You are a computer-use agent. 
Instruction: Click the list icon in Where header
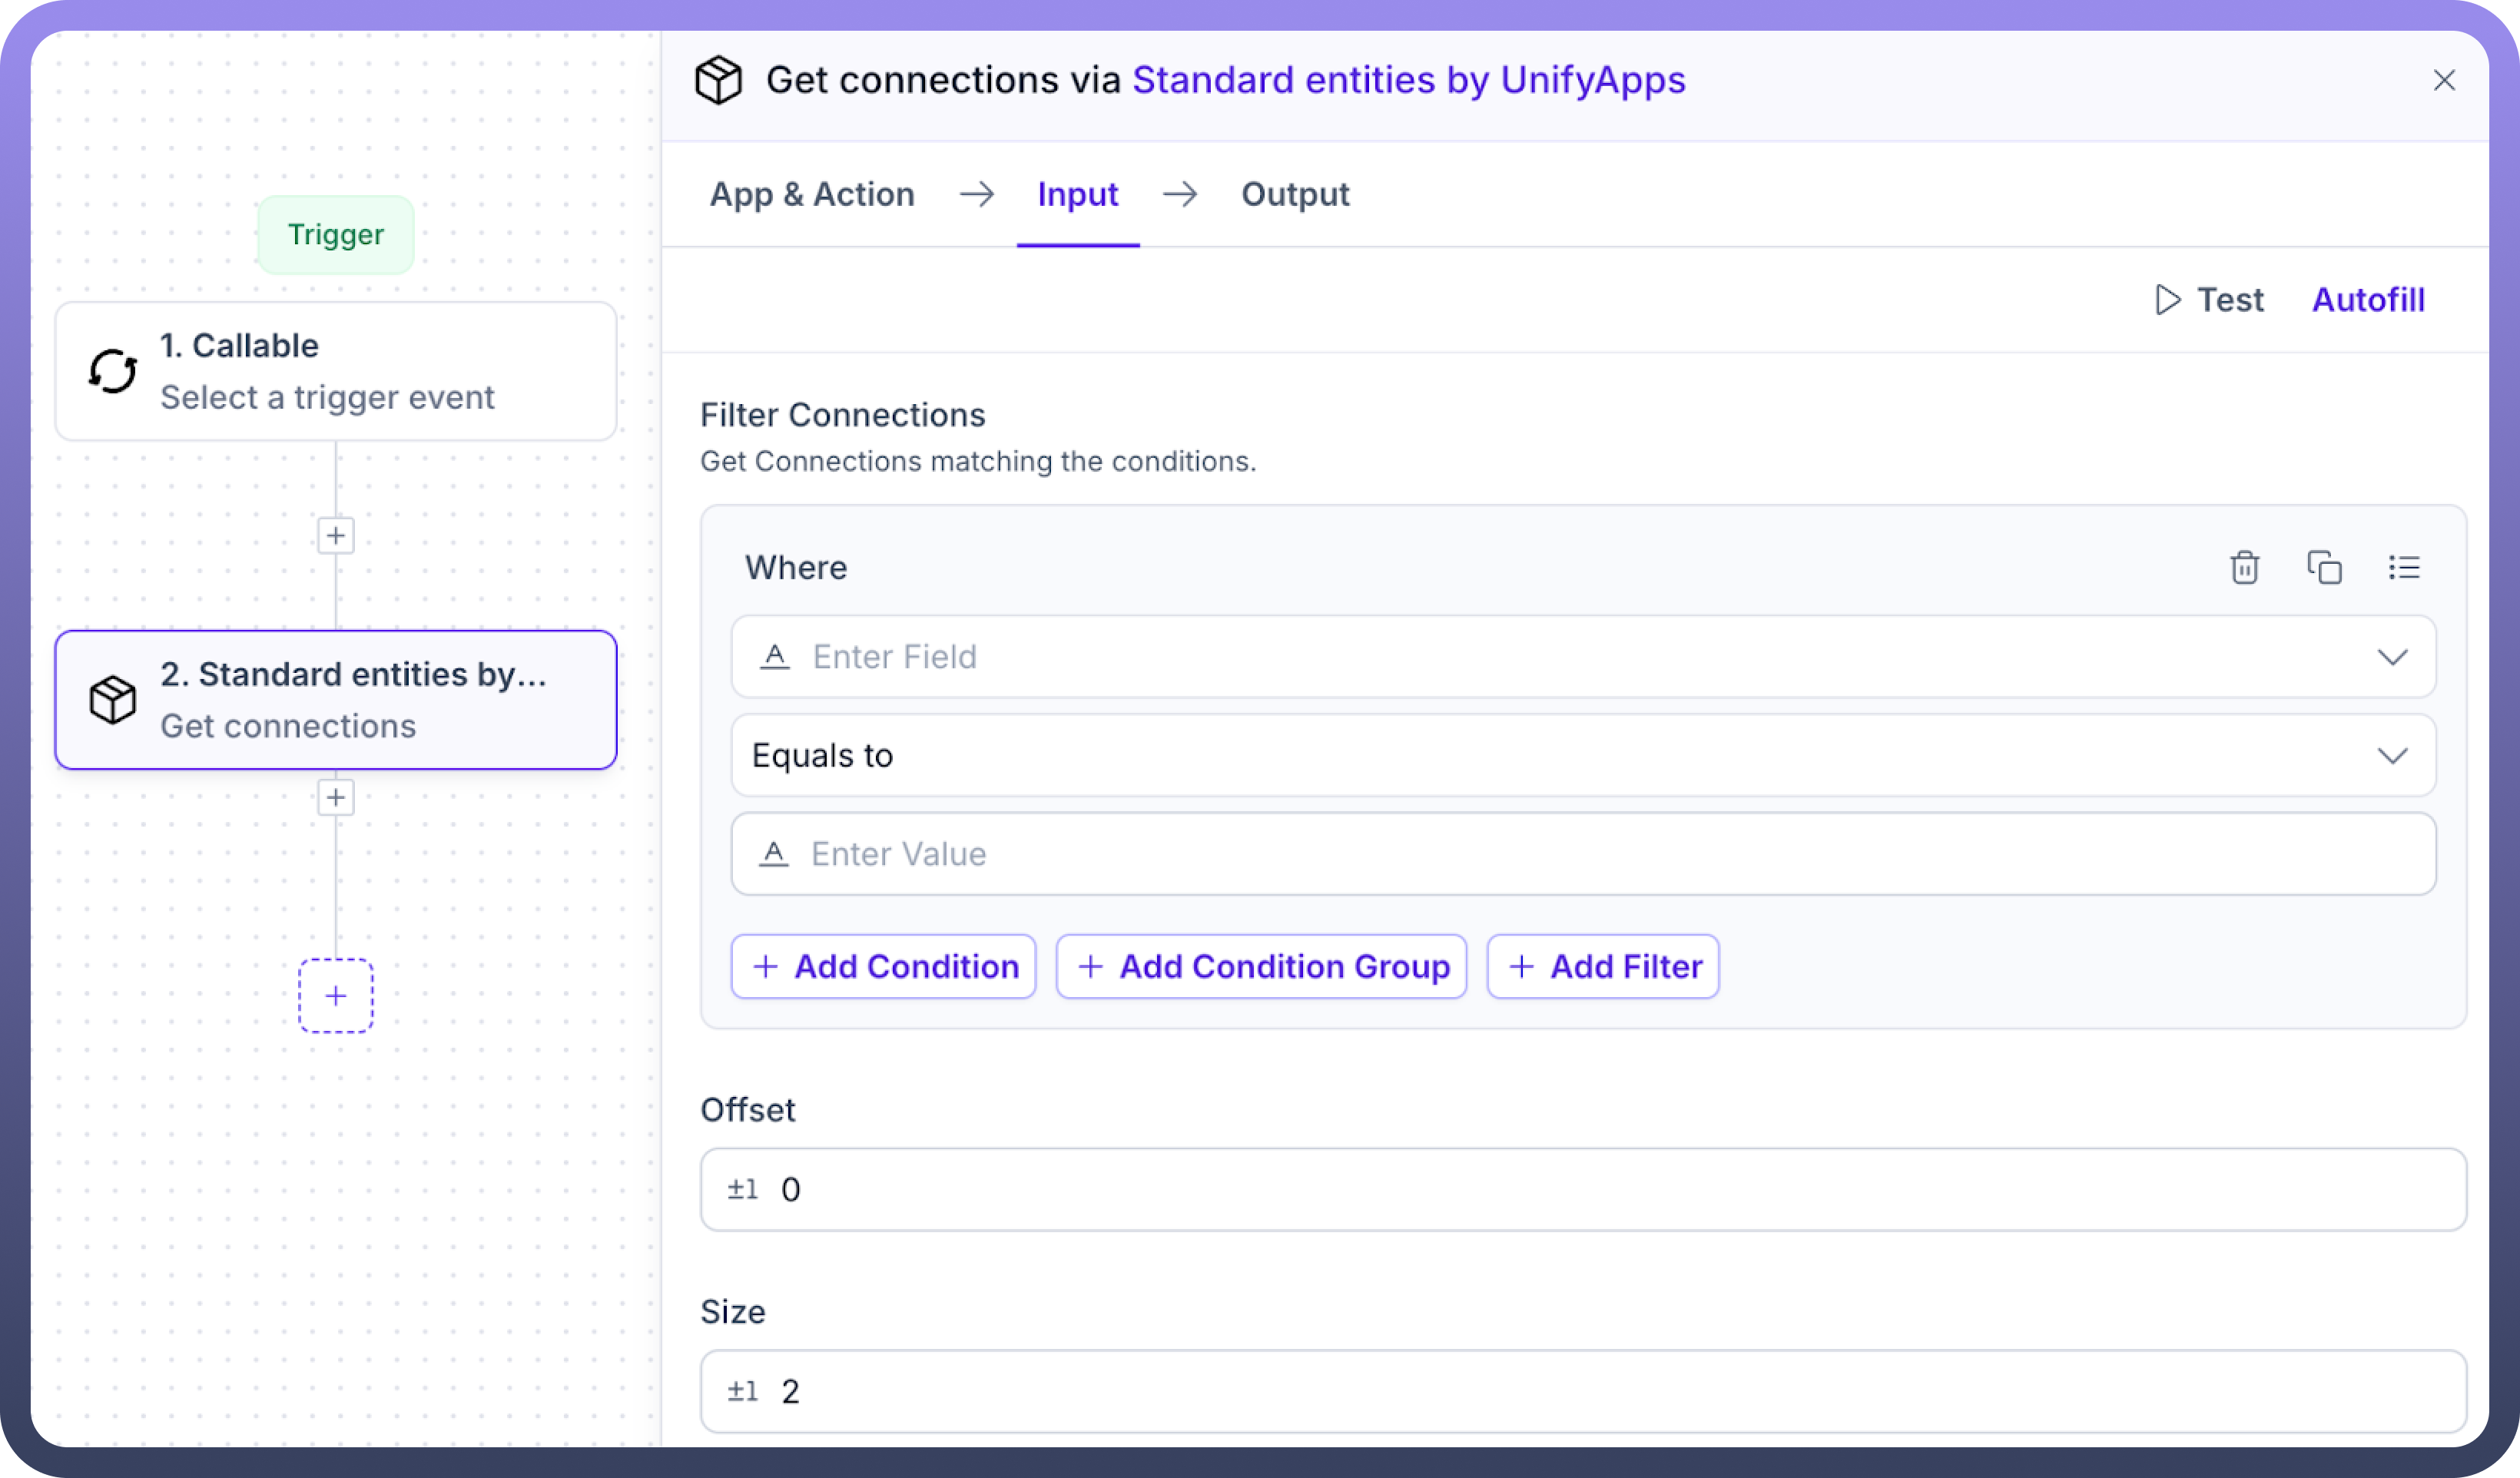click(x=2404, y=567)
